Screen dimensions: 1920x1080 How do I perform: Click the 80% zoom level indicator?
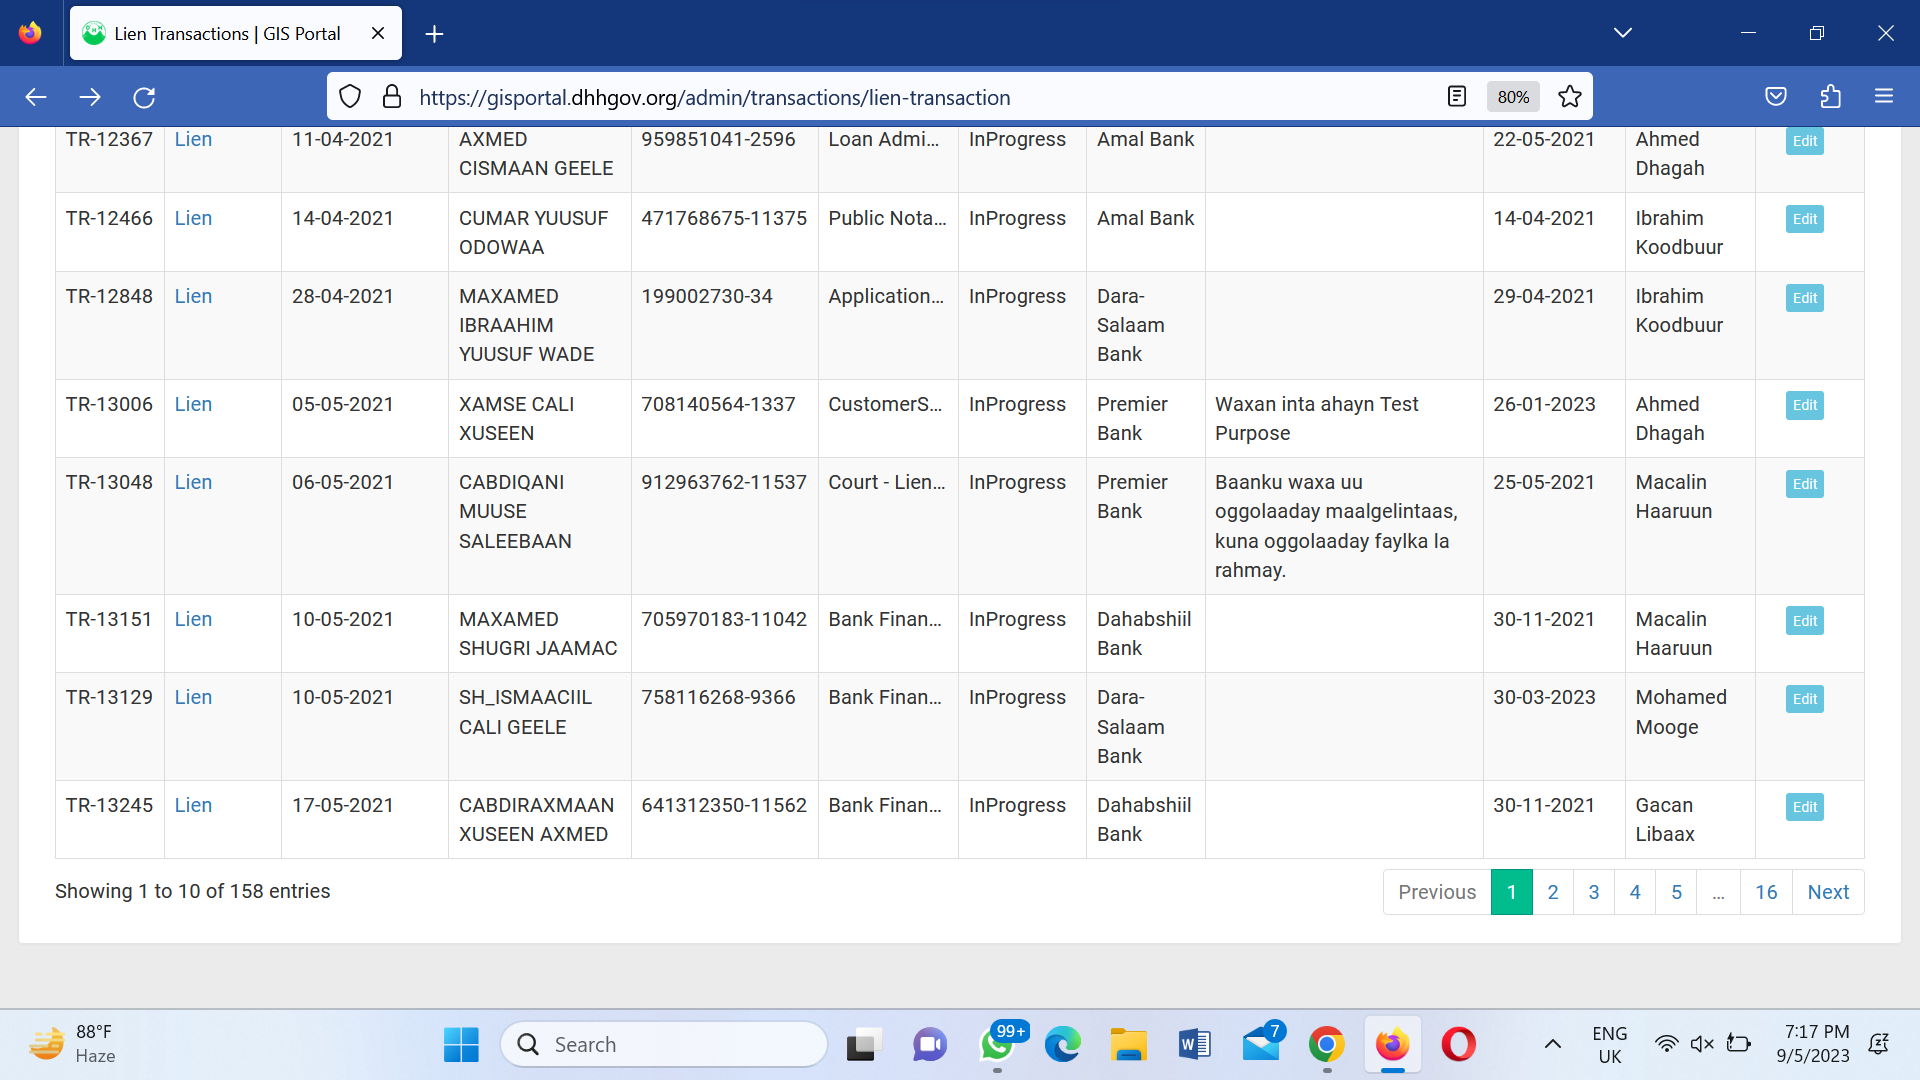click(x=1513, y=97)
